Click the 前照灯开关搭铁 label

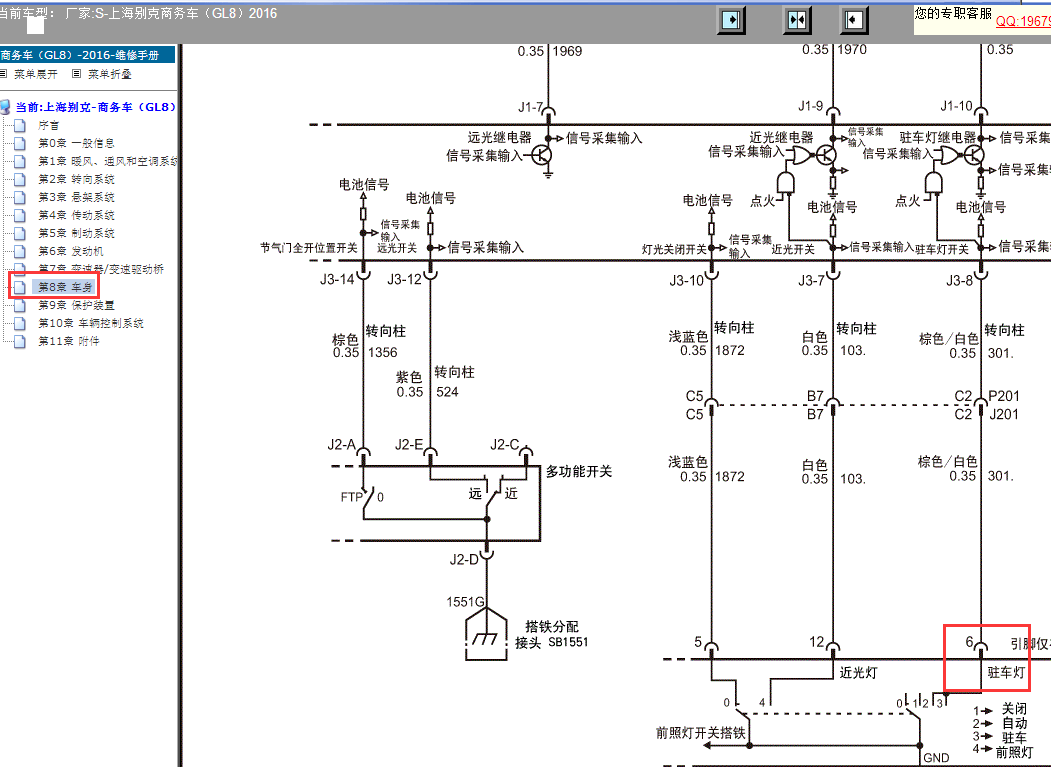tap(700, 733)
